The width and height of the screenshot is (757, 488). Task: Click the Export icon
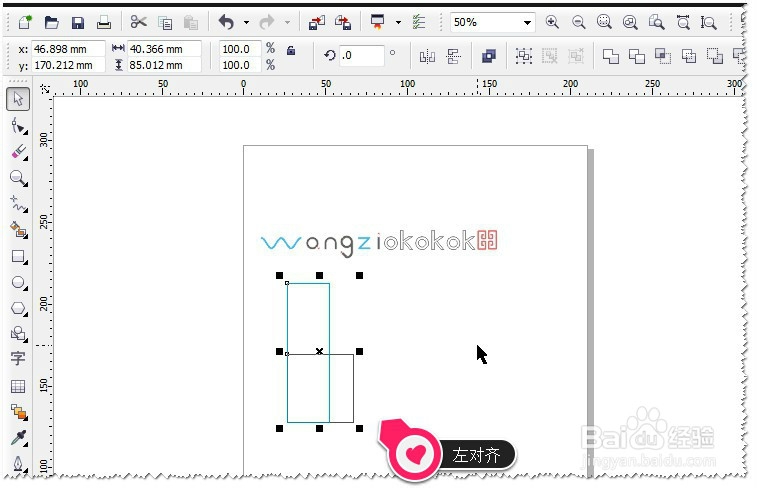click(343, 23)
